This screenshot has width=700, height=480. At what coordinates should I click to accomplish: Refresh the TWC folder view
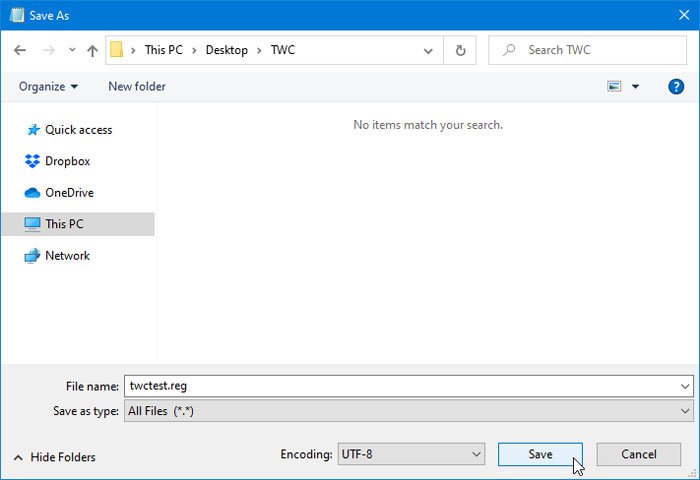[460, 50]
